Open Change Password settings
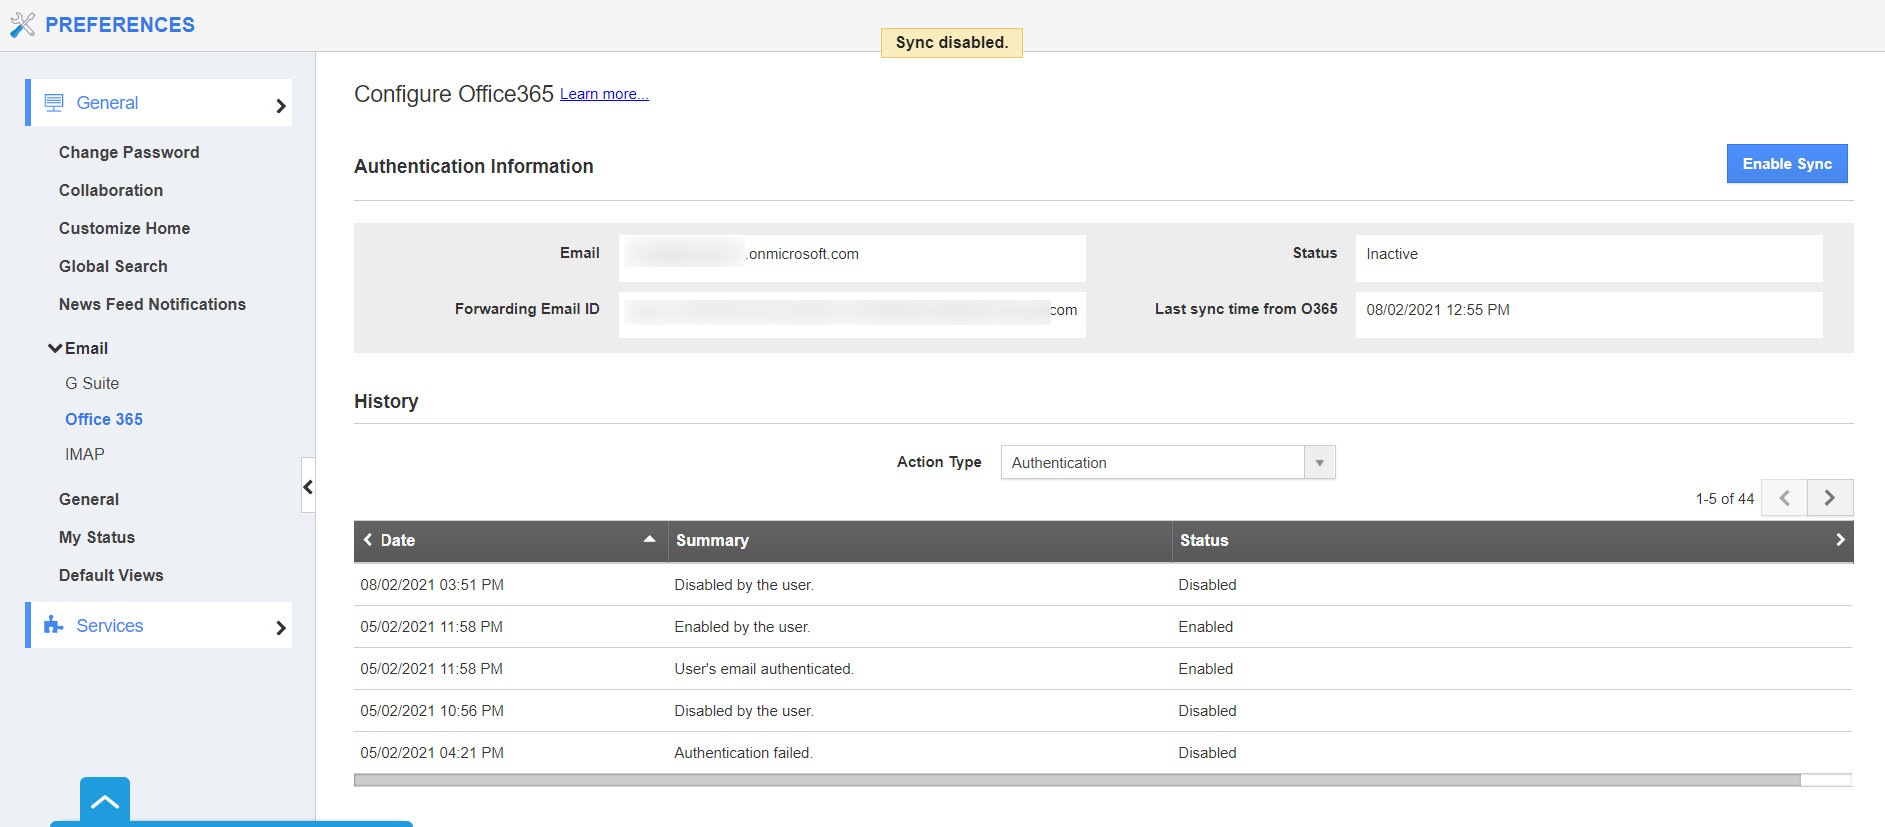The height and width of the screenshot is (827, 1885). click(x=129, y=152)
